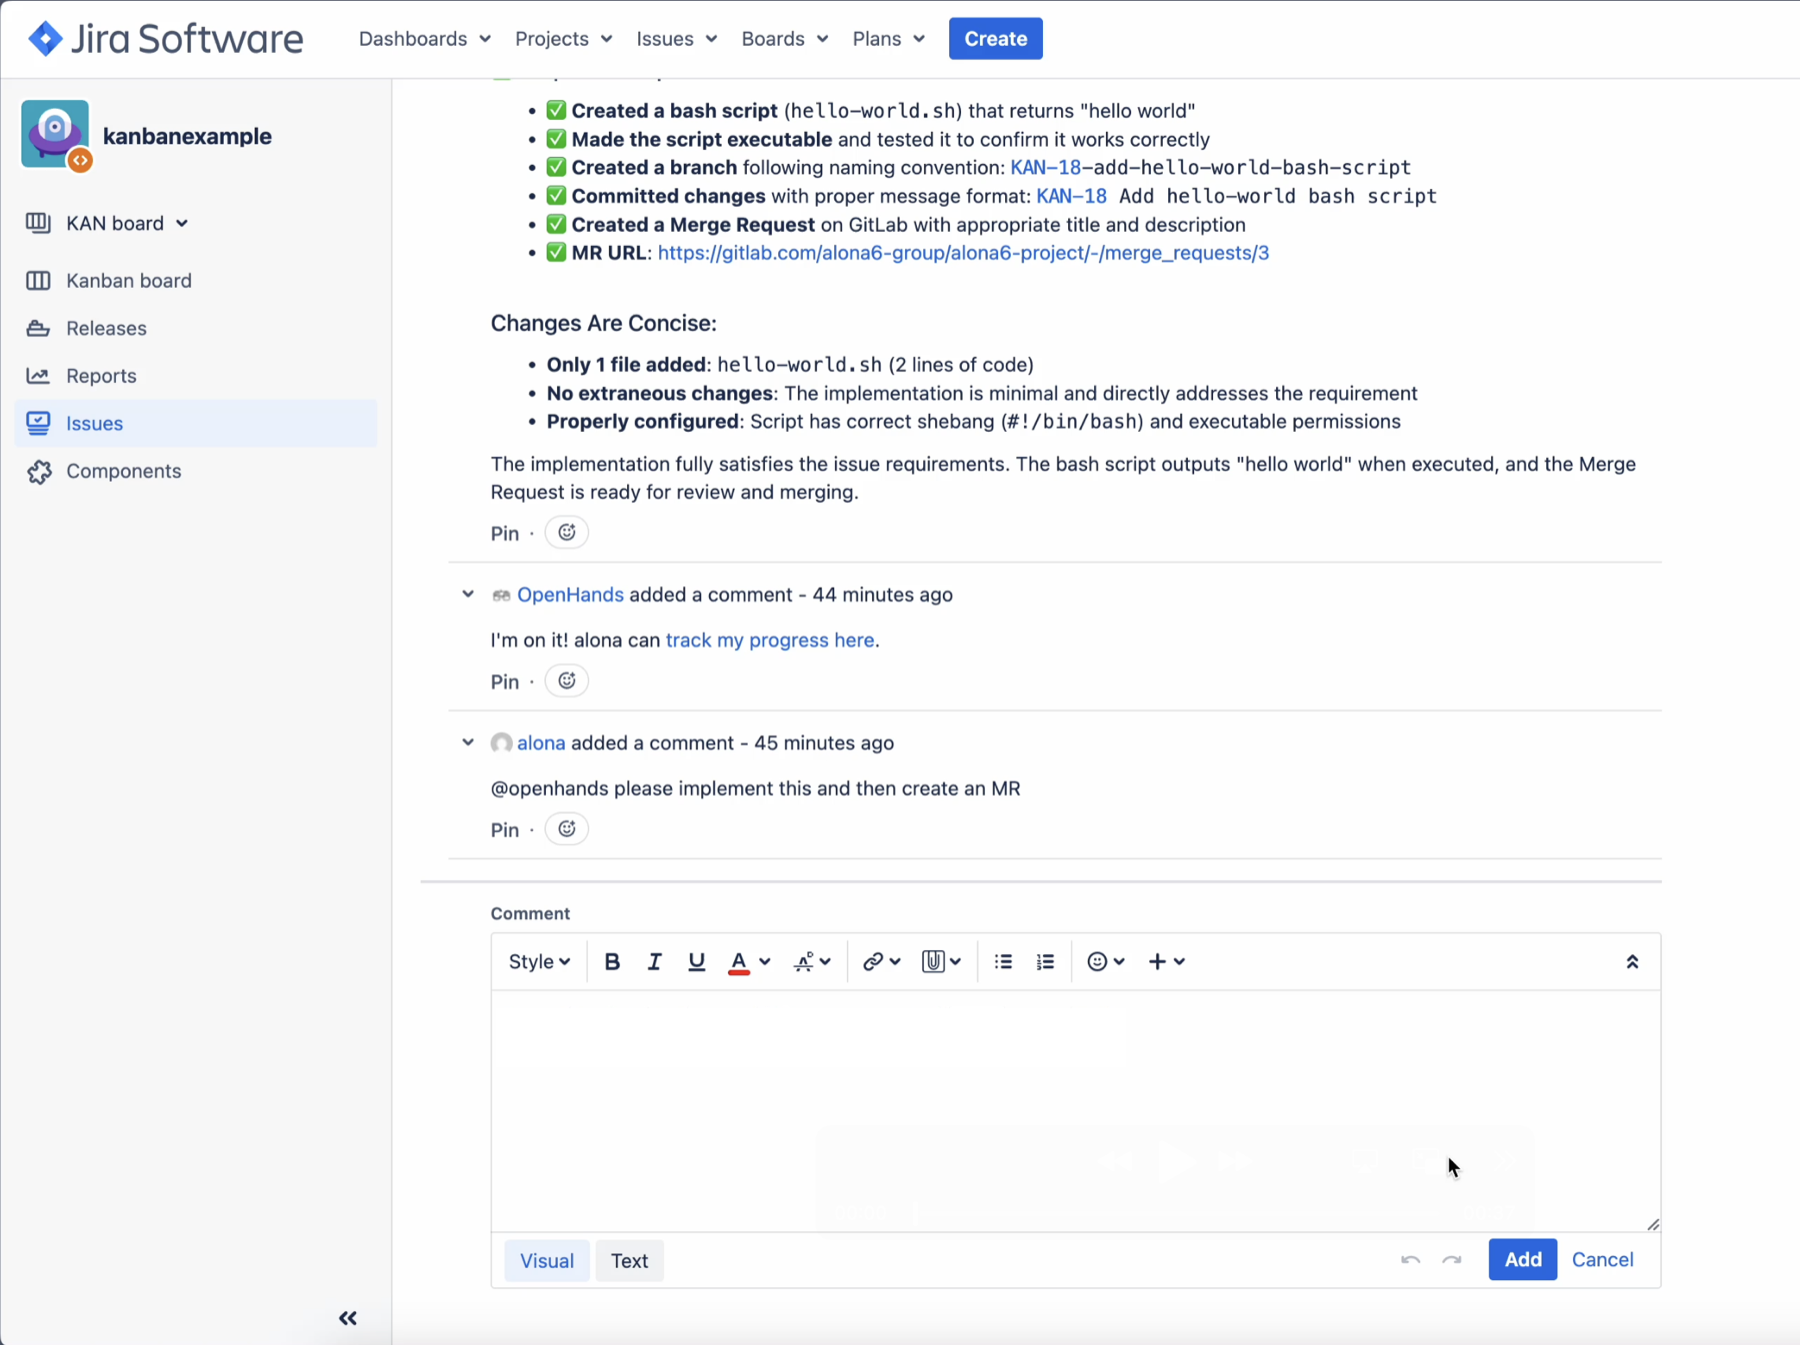The image size is (1800, 1345).
Task: Select the project name kanbanexample
Action: coord(187,136)
